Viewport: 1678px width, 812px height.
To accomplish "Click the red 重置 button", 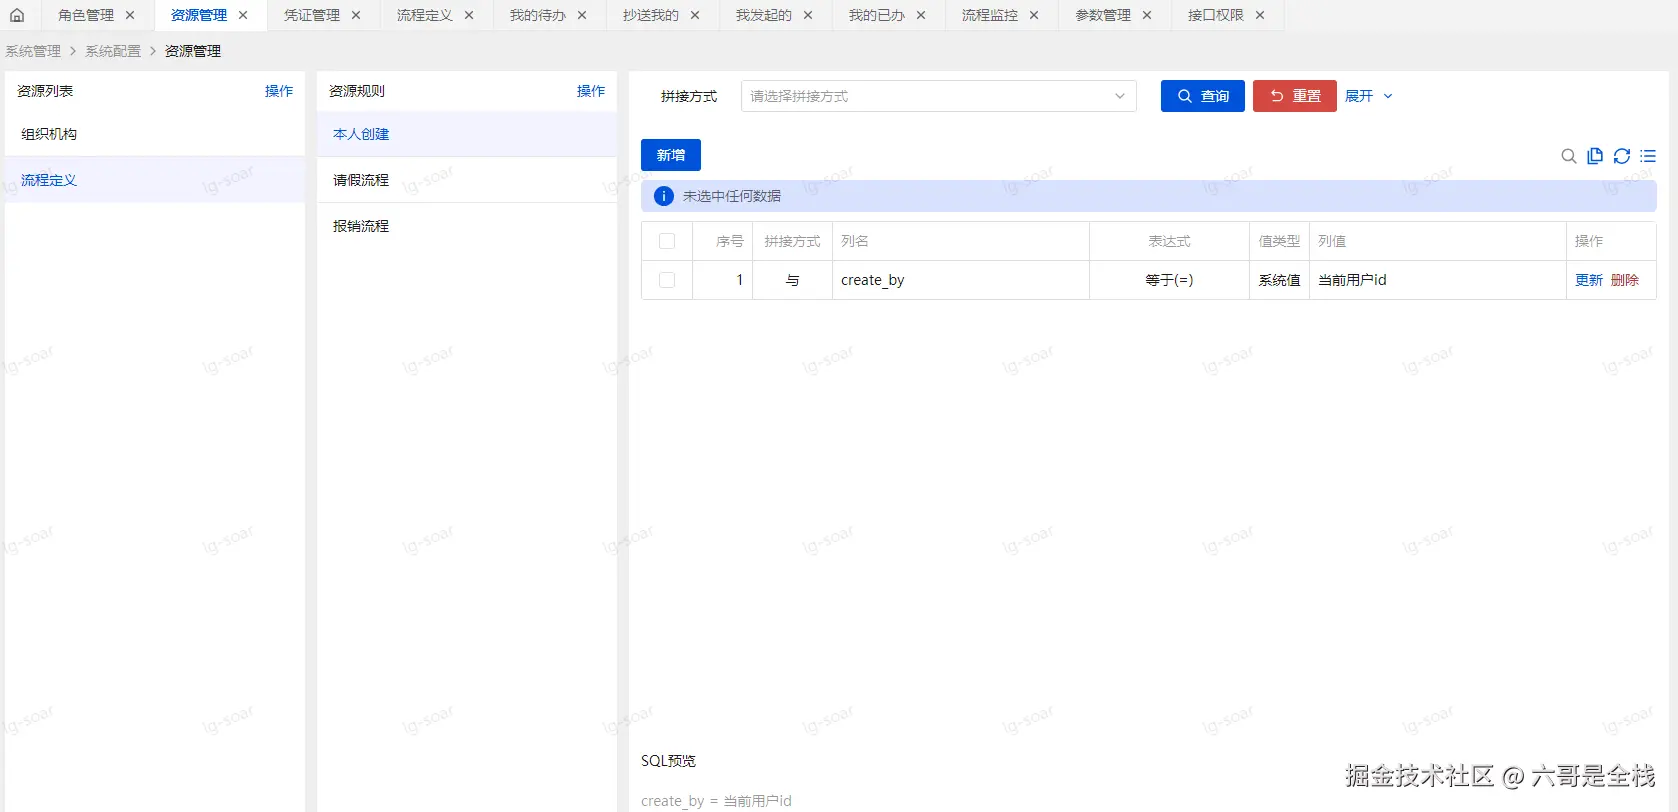I will [1295, 96].
